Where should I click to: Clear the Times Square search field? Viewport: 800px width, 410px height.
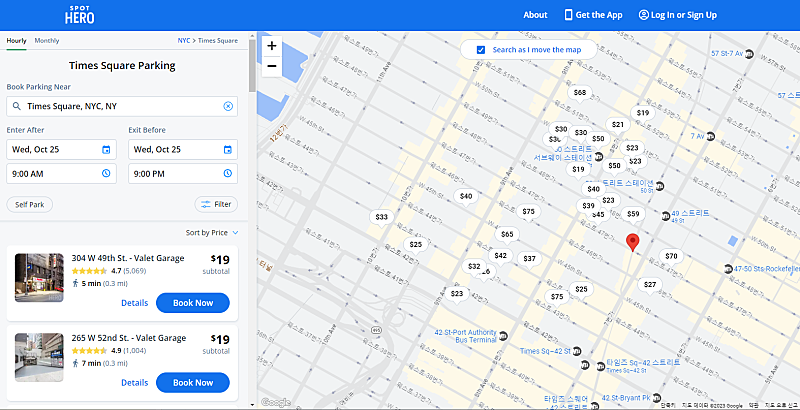(x=228, y=106)
